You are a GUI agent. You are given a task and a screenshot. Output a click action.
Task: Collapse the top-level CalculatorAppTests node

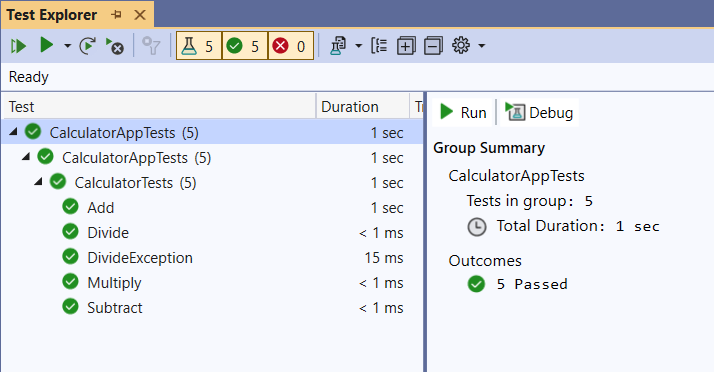pyautogui.click(x=14, y=132)
